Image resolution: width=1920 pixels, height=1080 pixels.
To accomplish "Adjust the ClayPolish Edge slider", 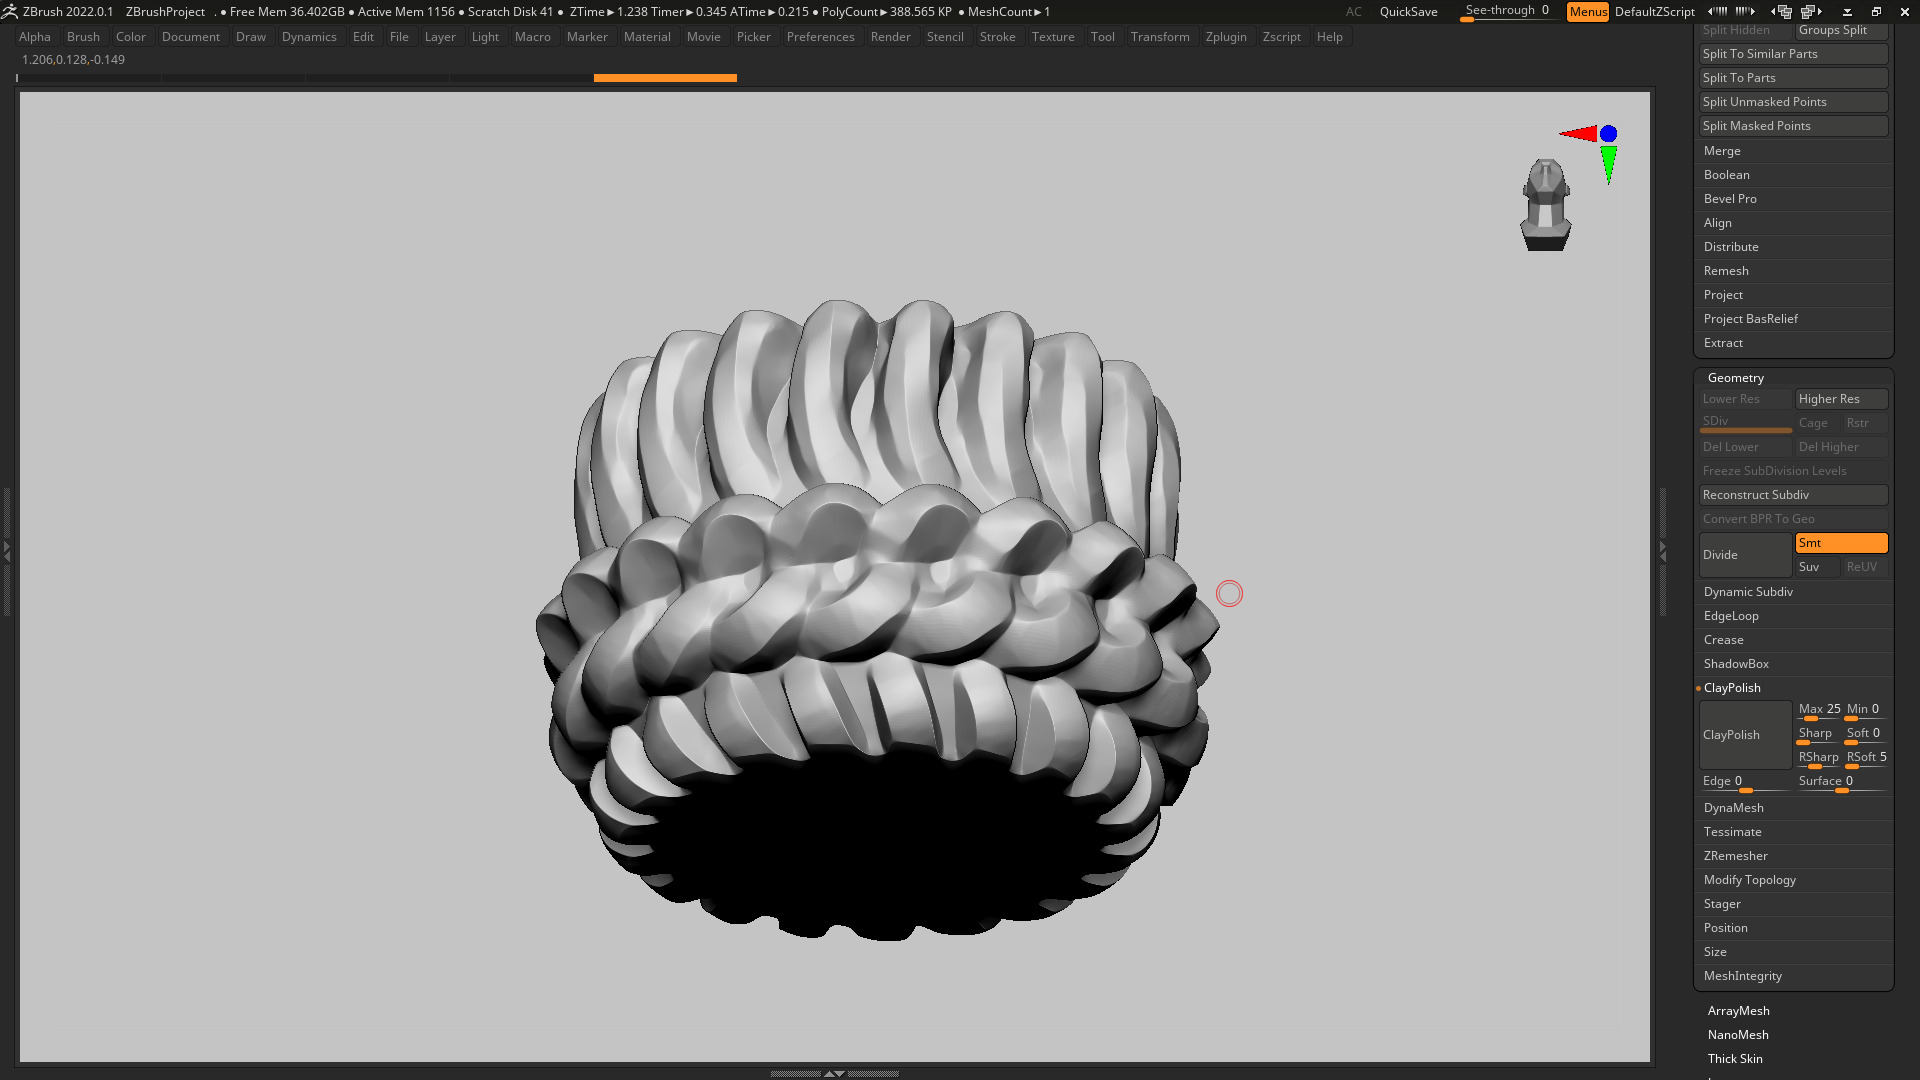I will [x=1745, y=782].
